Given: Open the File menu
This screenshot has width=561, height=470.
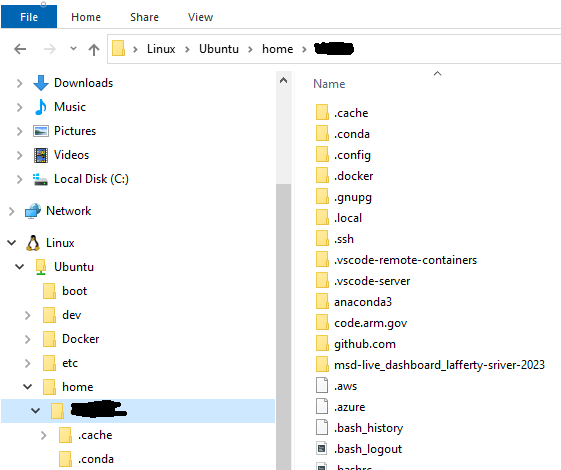Looking at the screenshot, I should pyautogui.click(x=29, y=17).
